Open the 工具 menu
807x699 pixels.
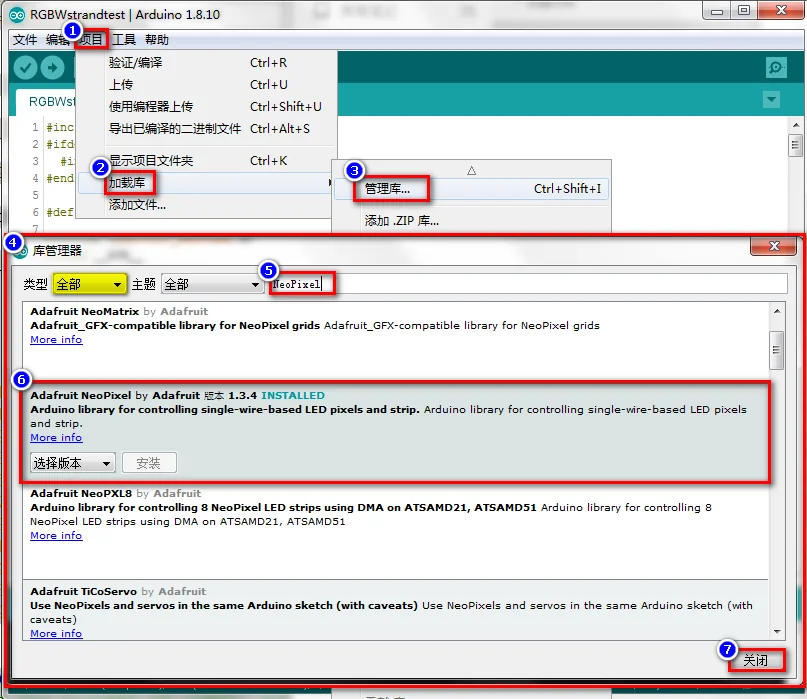tap(124, 40)
